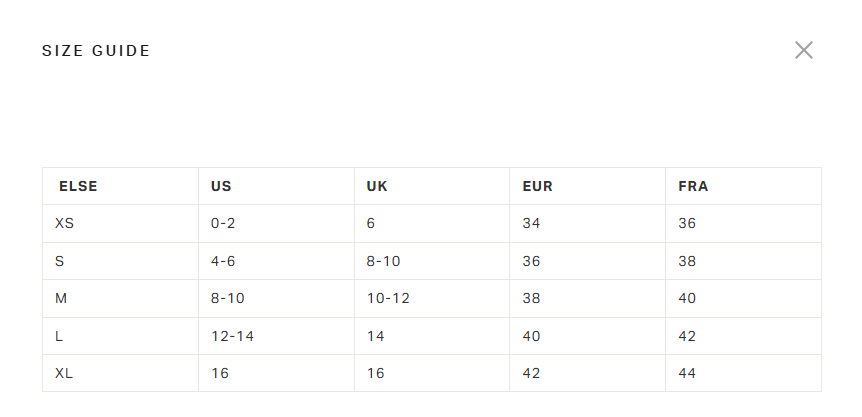This screenshot has width=862, height=417.
Task: Close the Size Guide dialog
Action: tap(803, 50)
